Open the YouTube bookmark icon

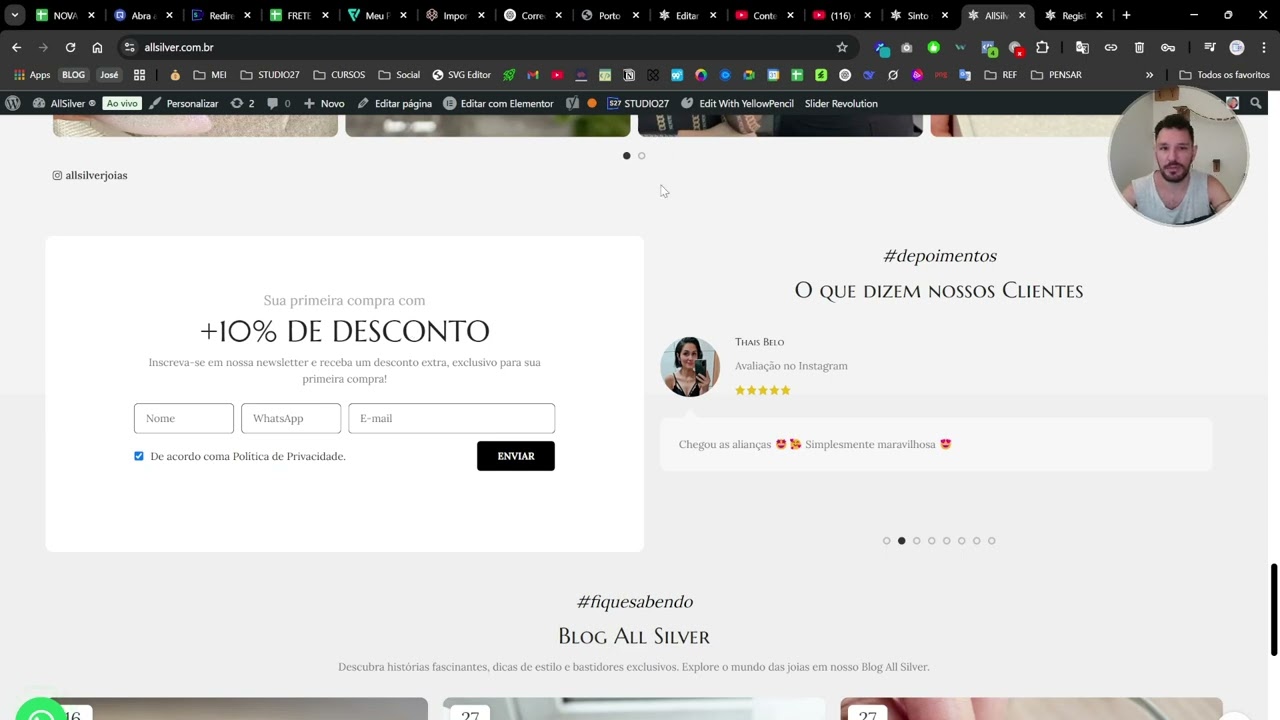click(557, 75)
